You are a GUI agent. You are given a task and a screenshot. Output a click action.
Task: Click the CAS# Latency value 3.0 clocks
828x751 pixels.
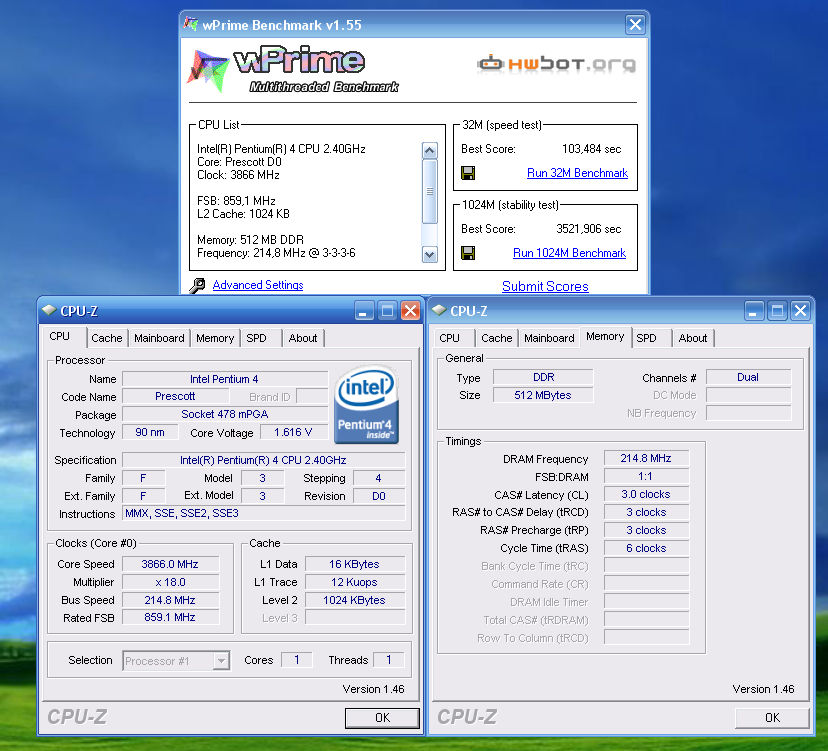pyautogui.click(x=646, y=494)
